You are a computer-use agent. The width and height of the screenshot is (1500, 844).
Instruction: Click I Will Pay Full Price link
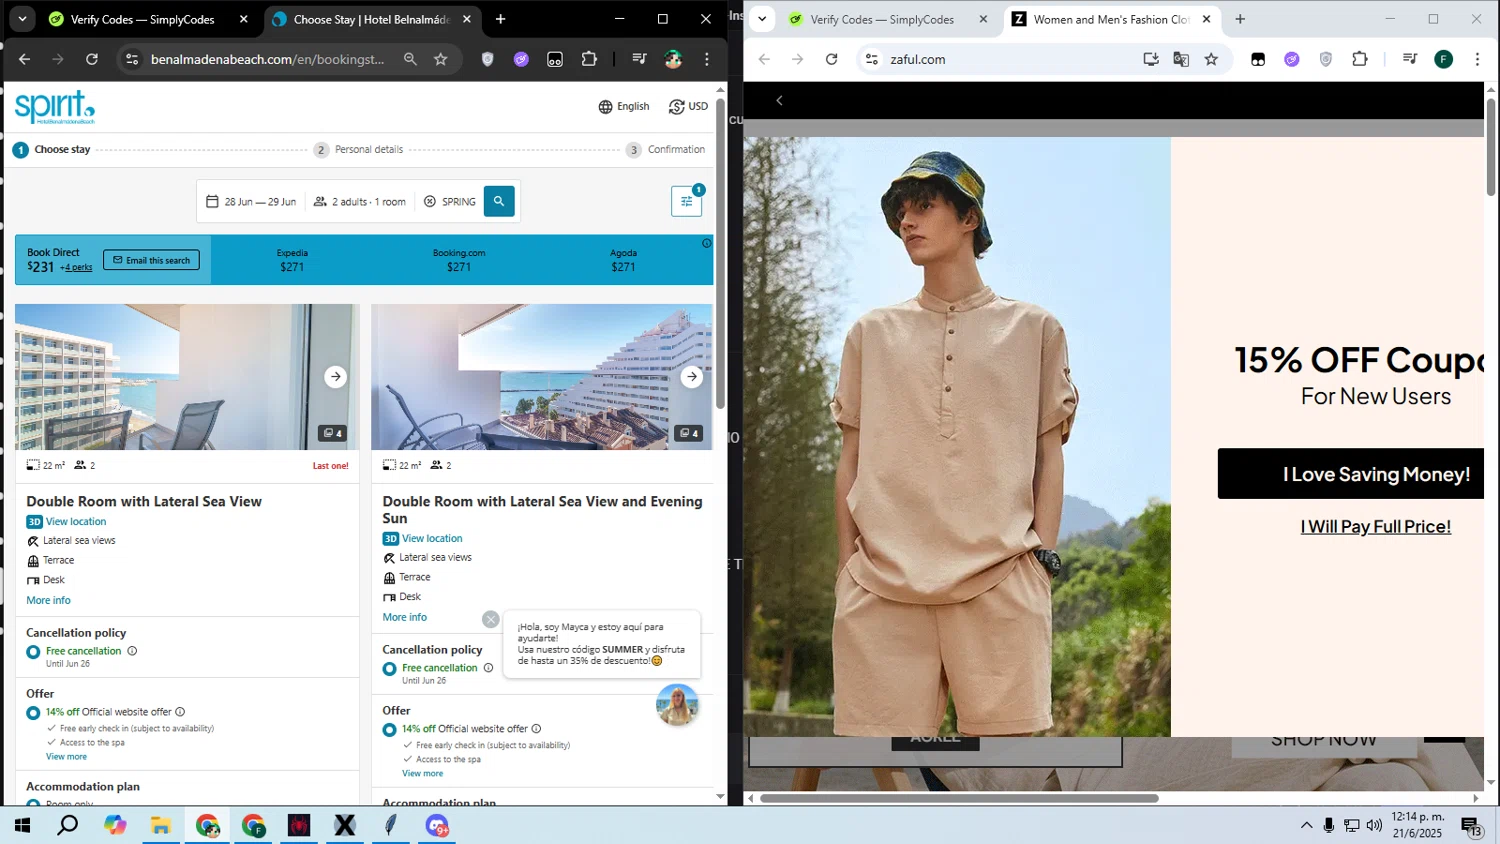click(1375, 527)
